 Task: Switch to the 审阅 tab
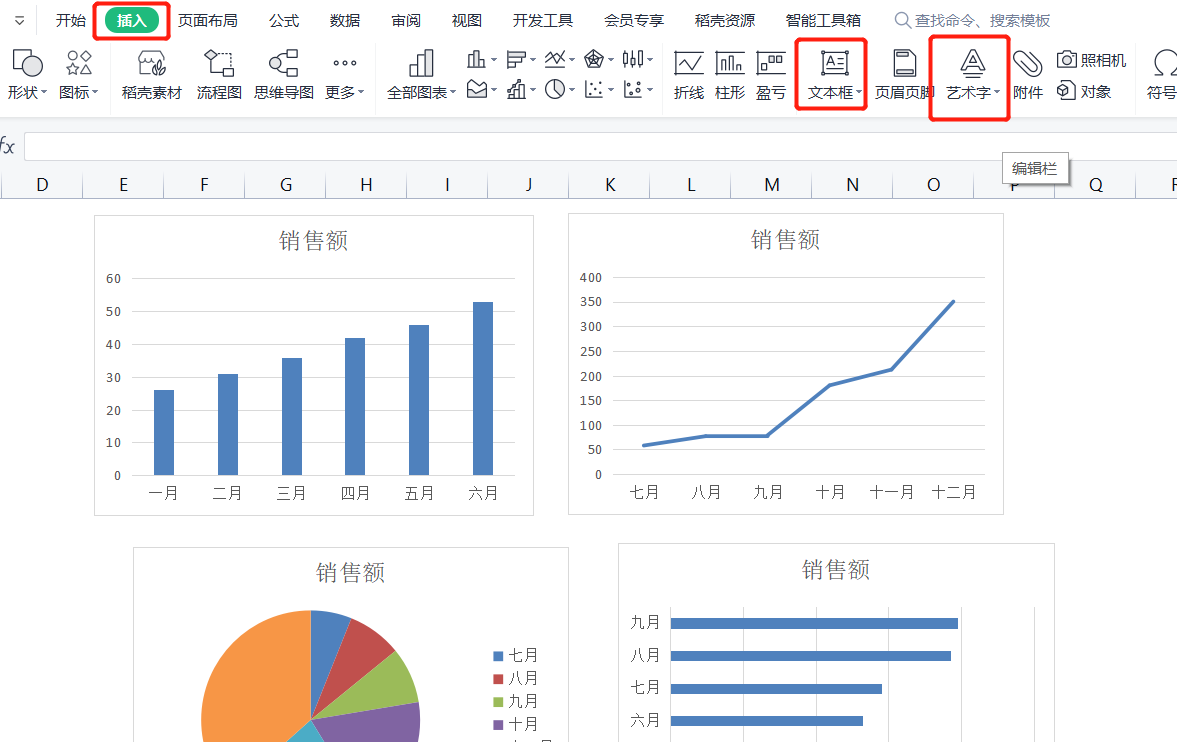[405, 20]
